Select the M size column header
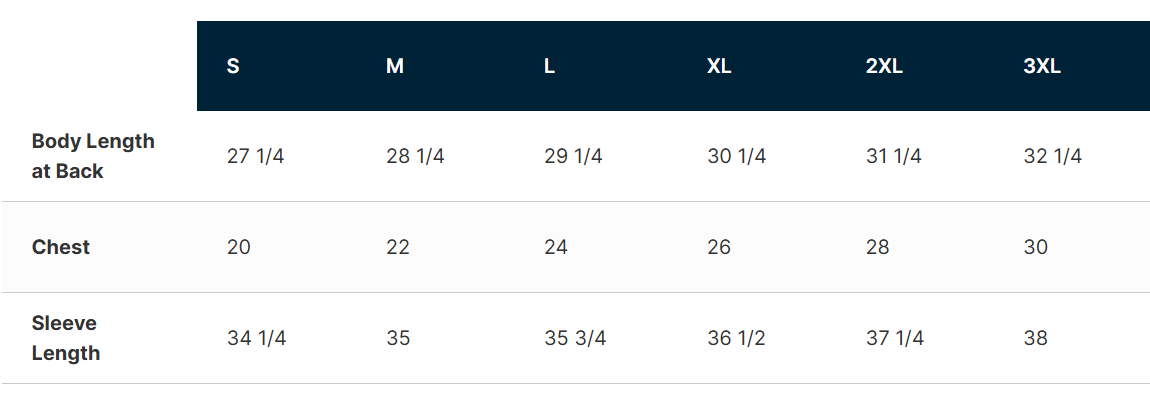This screenshot has height=393, width=1150. (x=395, y=66)
